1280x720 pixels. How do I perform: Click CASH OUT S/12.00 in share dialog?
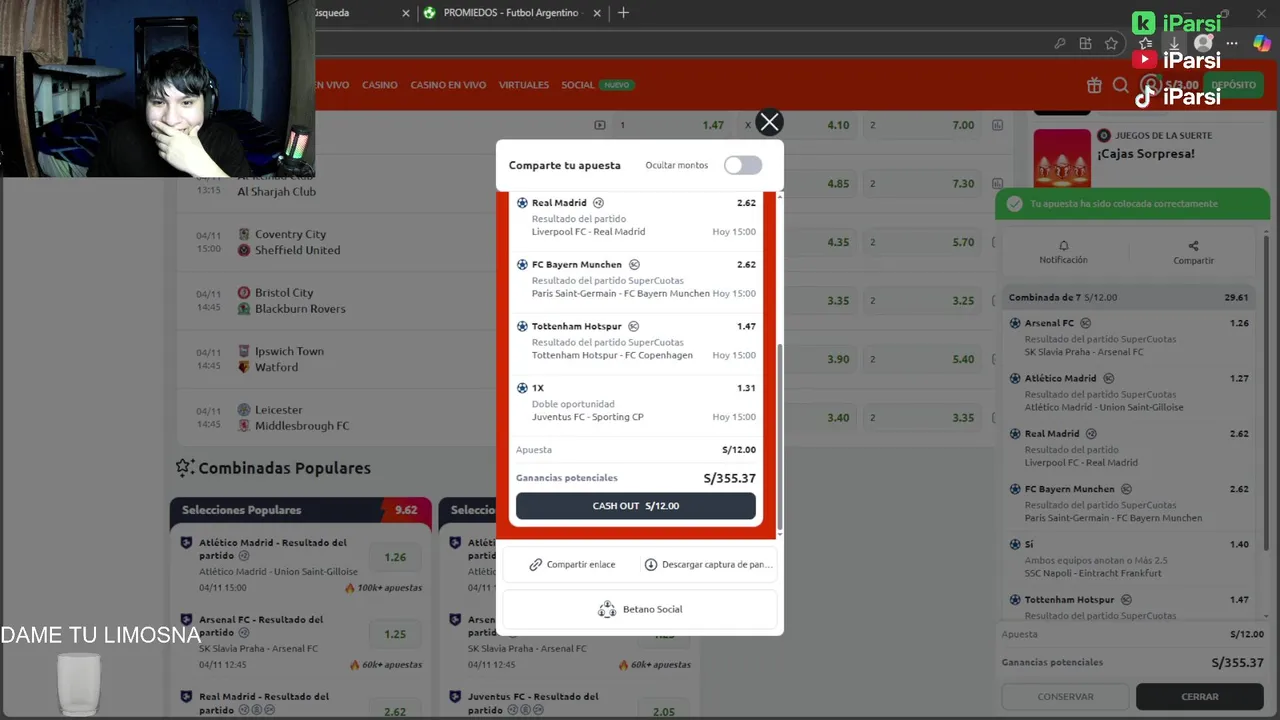636,506
